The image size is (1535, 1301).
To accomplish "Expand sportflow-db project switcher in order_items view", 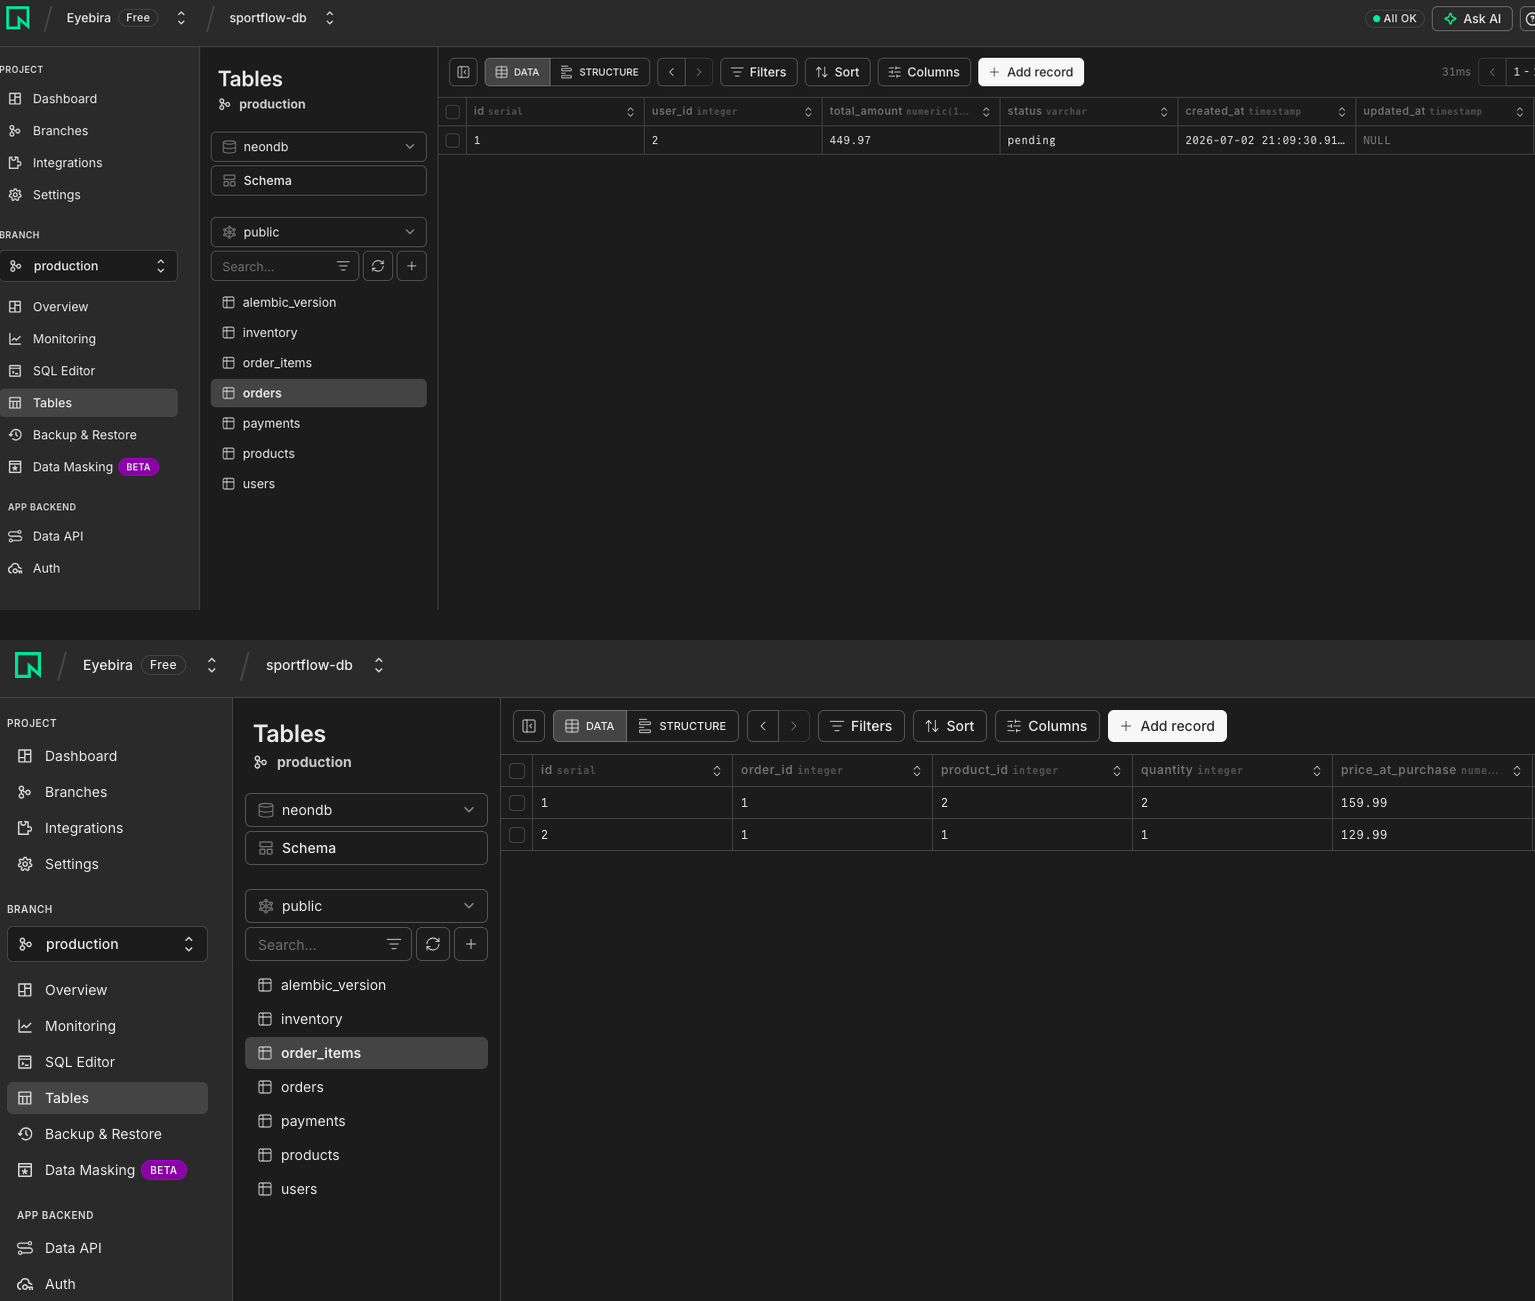I will coord(379,665).
